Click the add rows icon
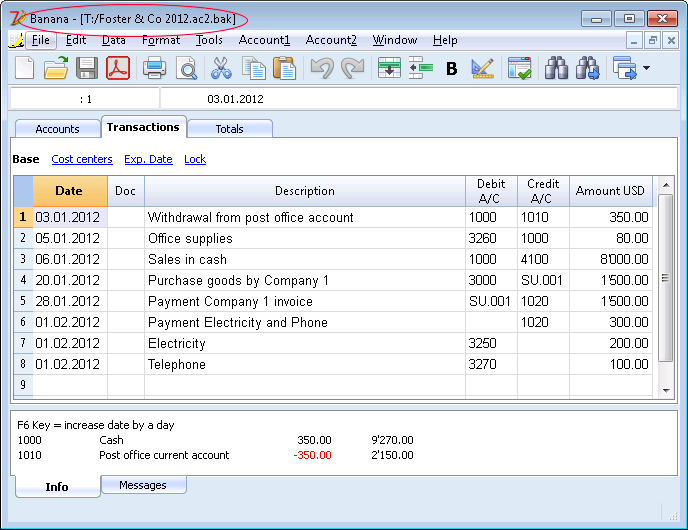This screenshot has width=688, height=530. point(389,68)
